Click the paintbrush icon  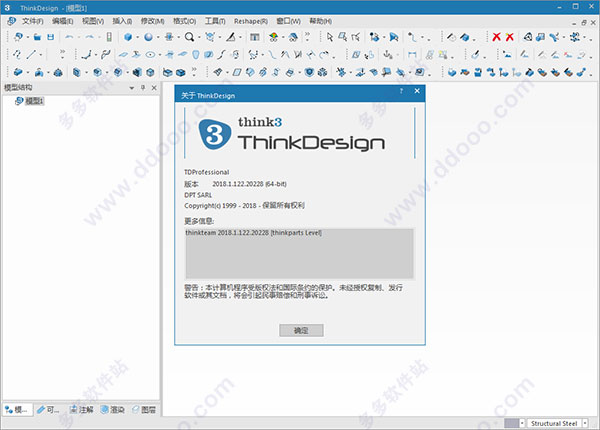(x=475, y=55)
